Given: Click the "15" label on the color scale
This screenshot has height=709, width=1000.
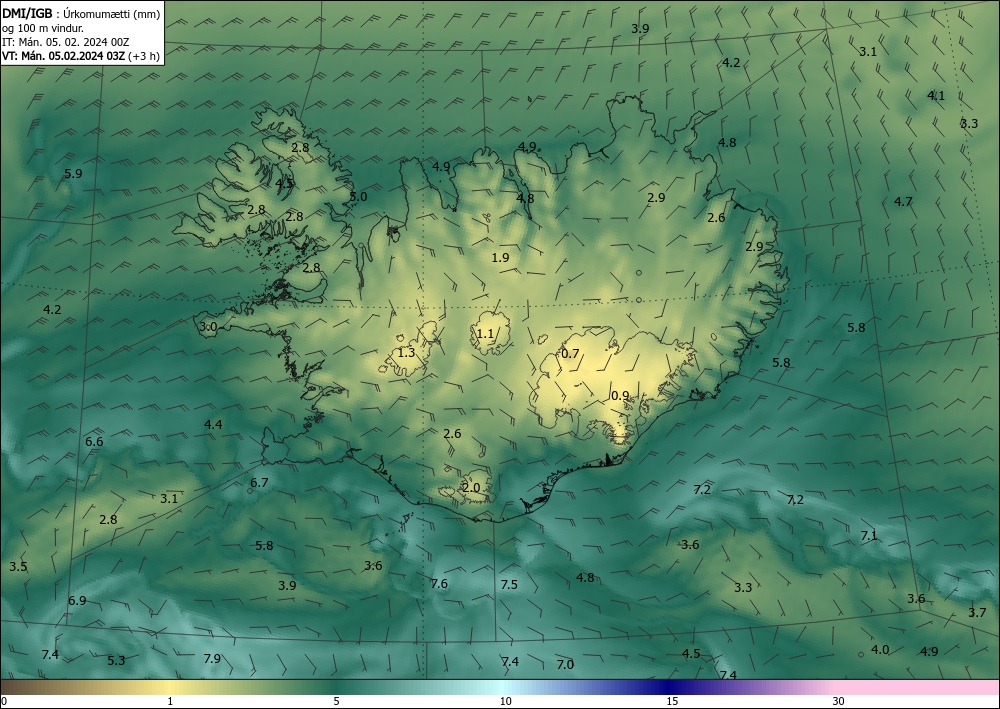Looking at the screenshot, I should 672,701.
